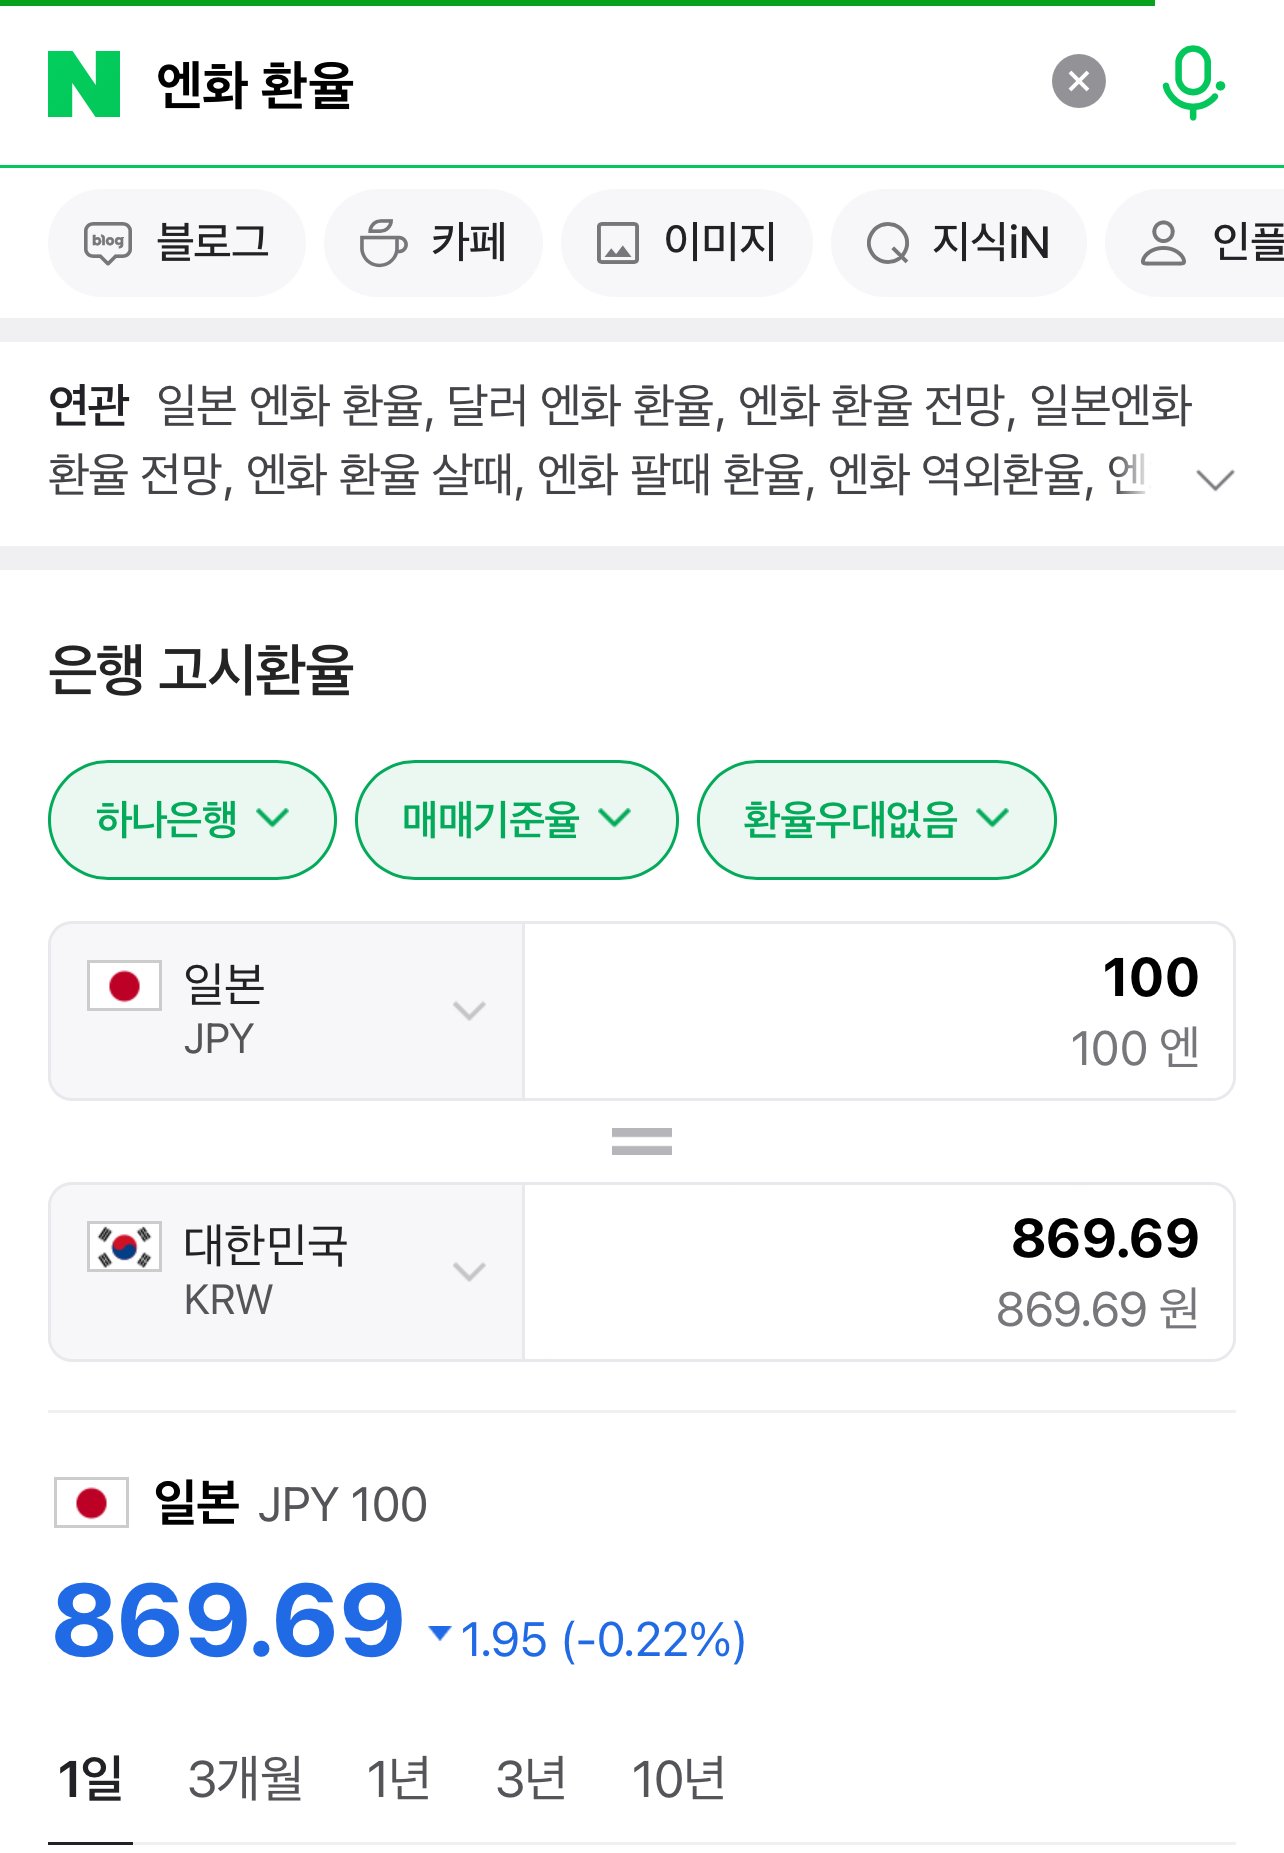The image size is (1284, 1853).
Task: Open the 환율우대없음 dropdown
Action: (875, 820)
